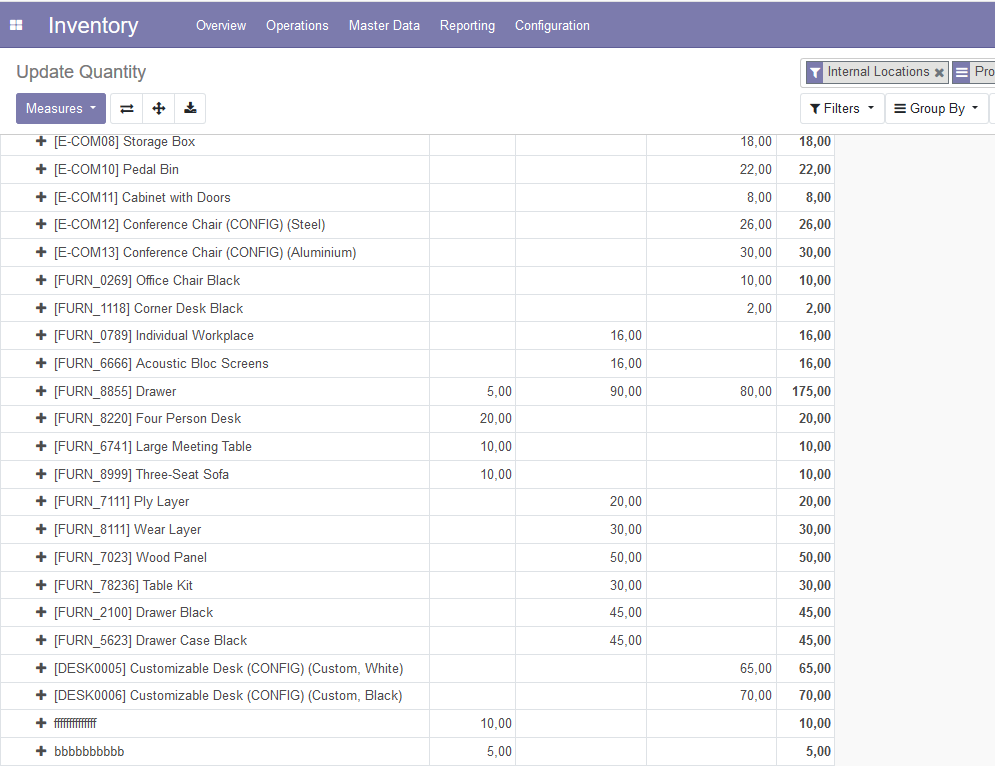Expand the [FURN_8855] Drawer row
The image size is (995, 766).
click(x=40, y=391)
